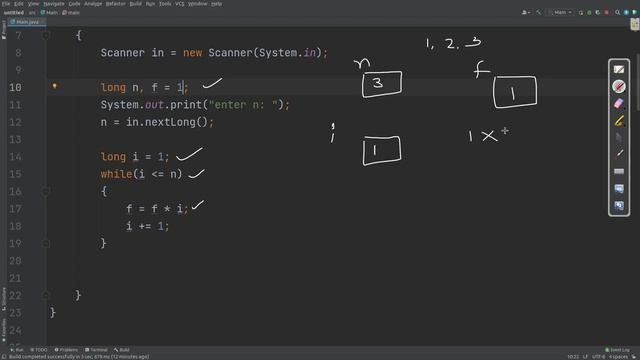The image size is (640, 360).
Task: Open the VCS menu
Action: point(180,4)
